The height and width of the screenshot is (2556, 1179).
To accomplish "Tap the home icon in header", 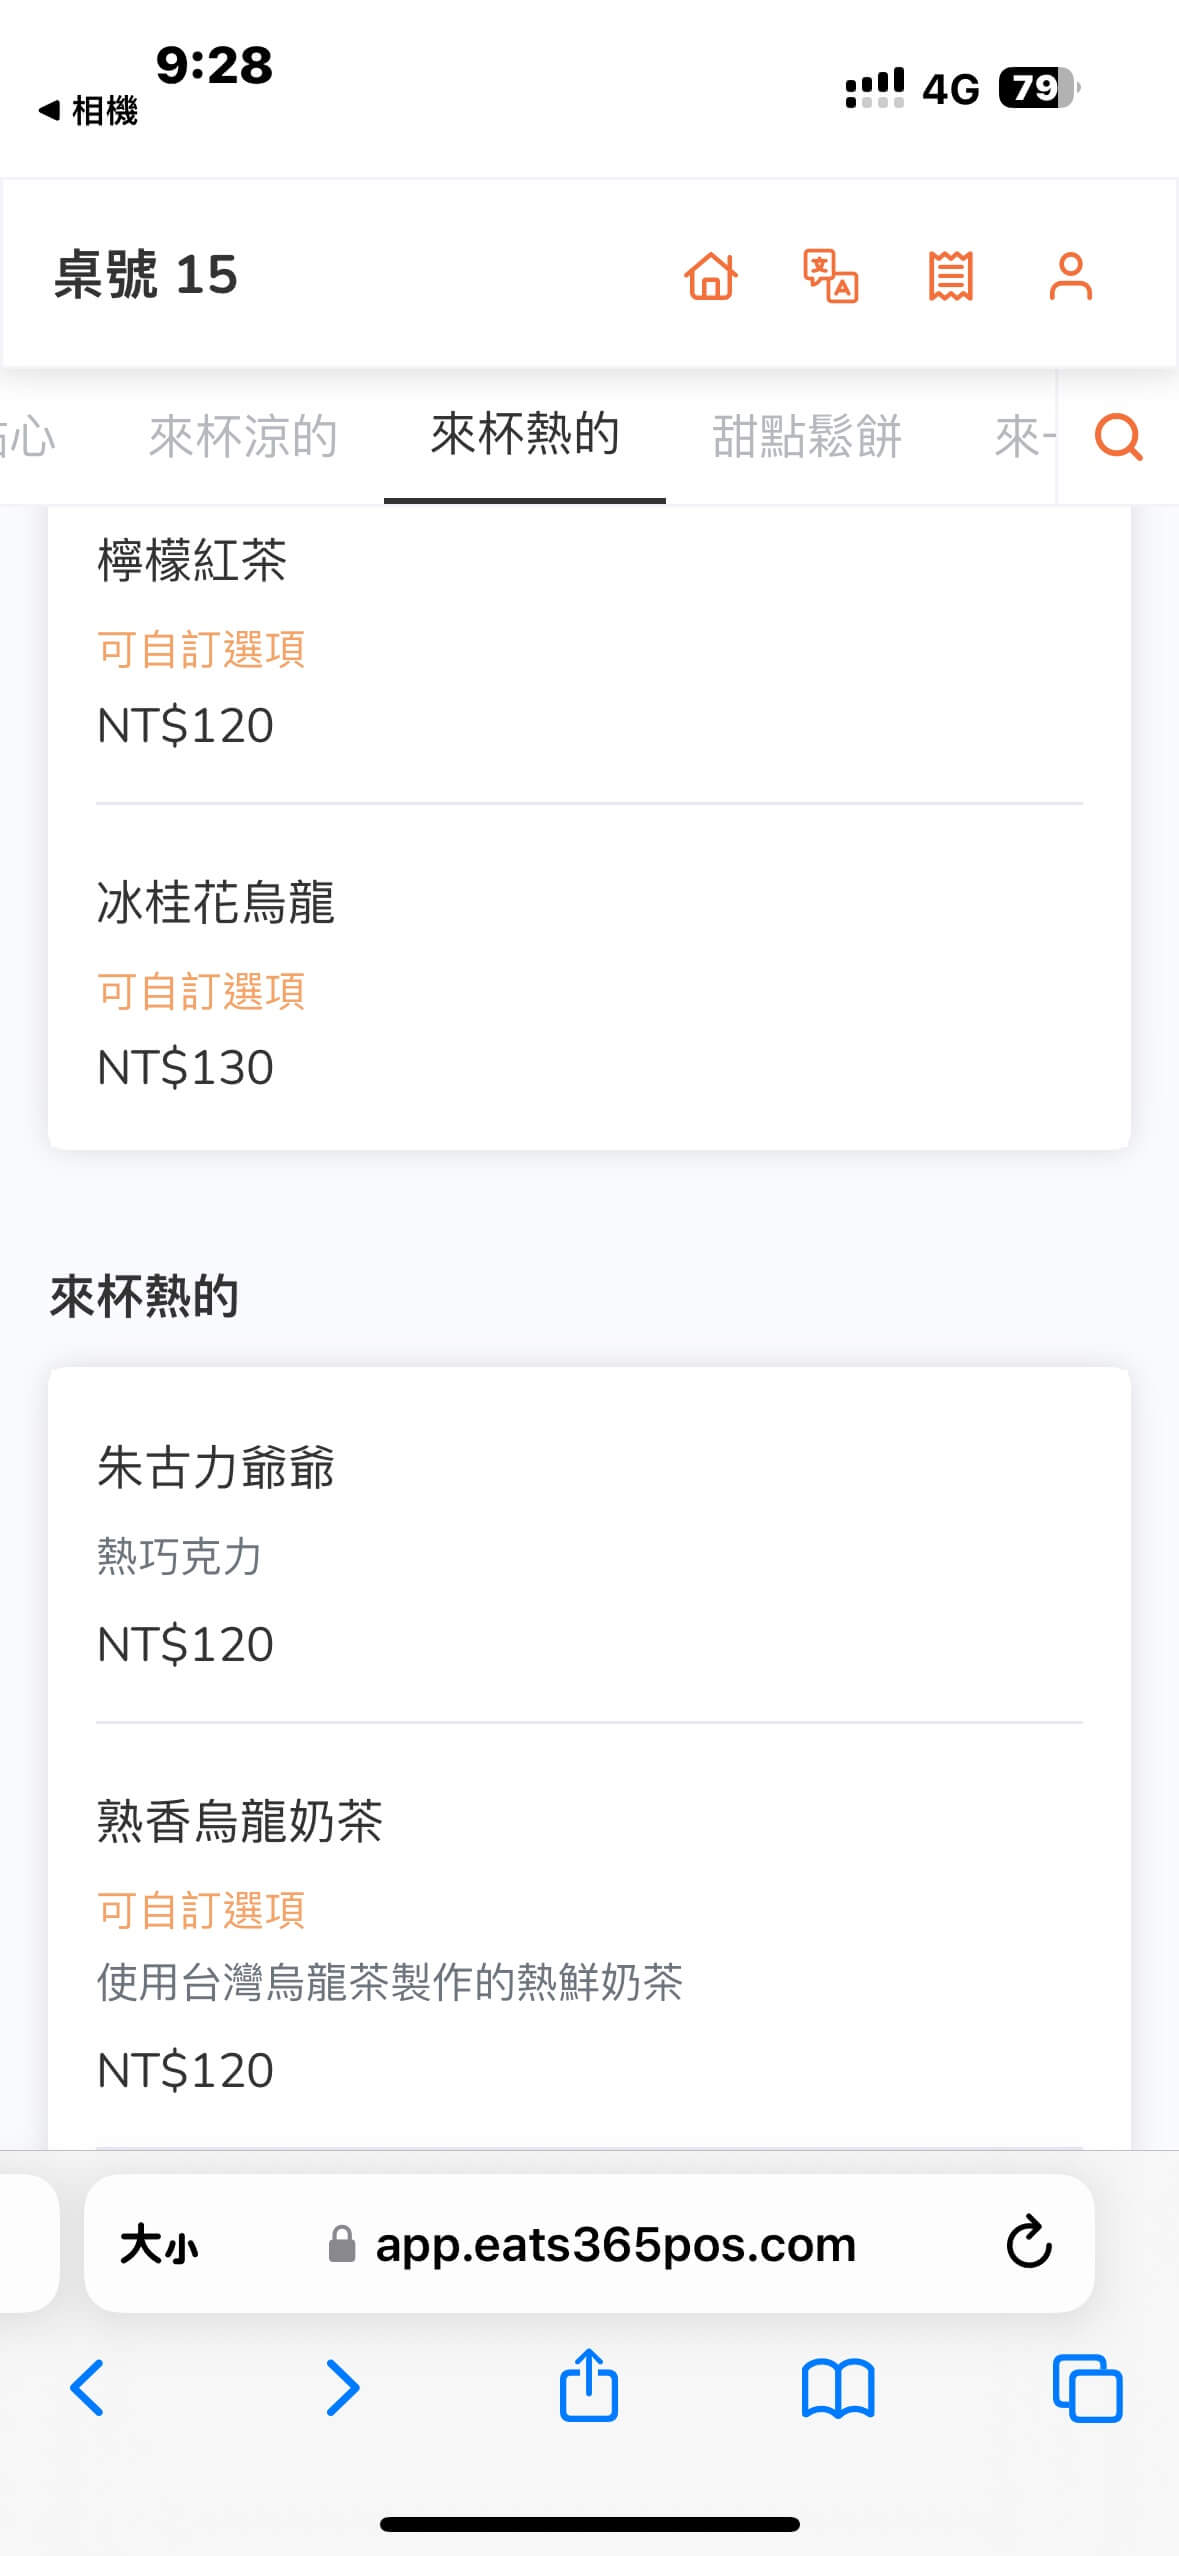I will pyautogui.click(x=711, y=275).
